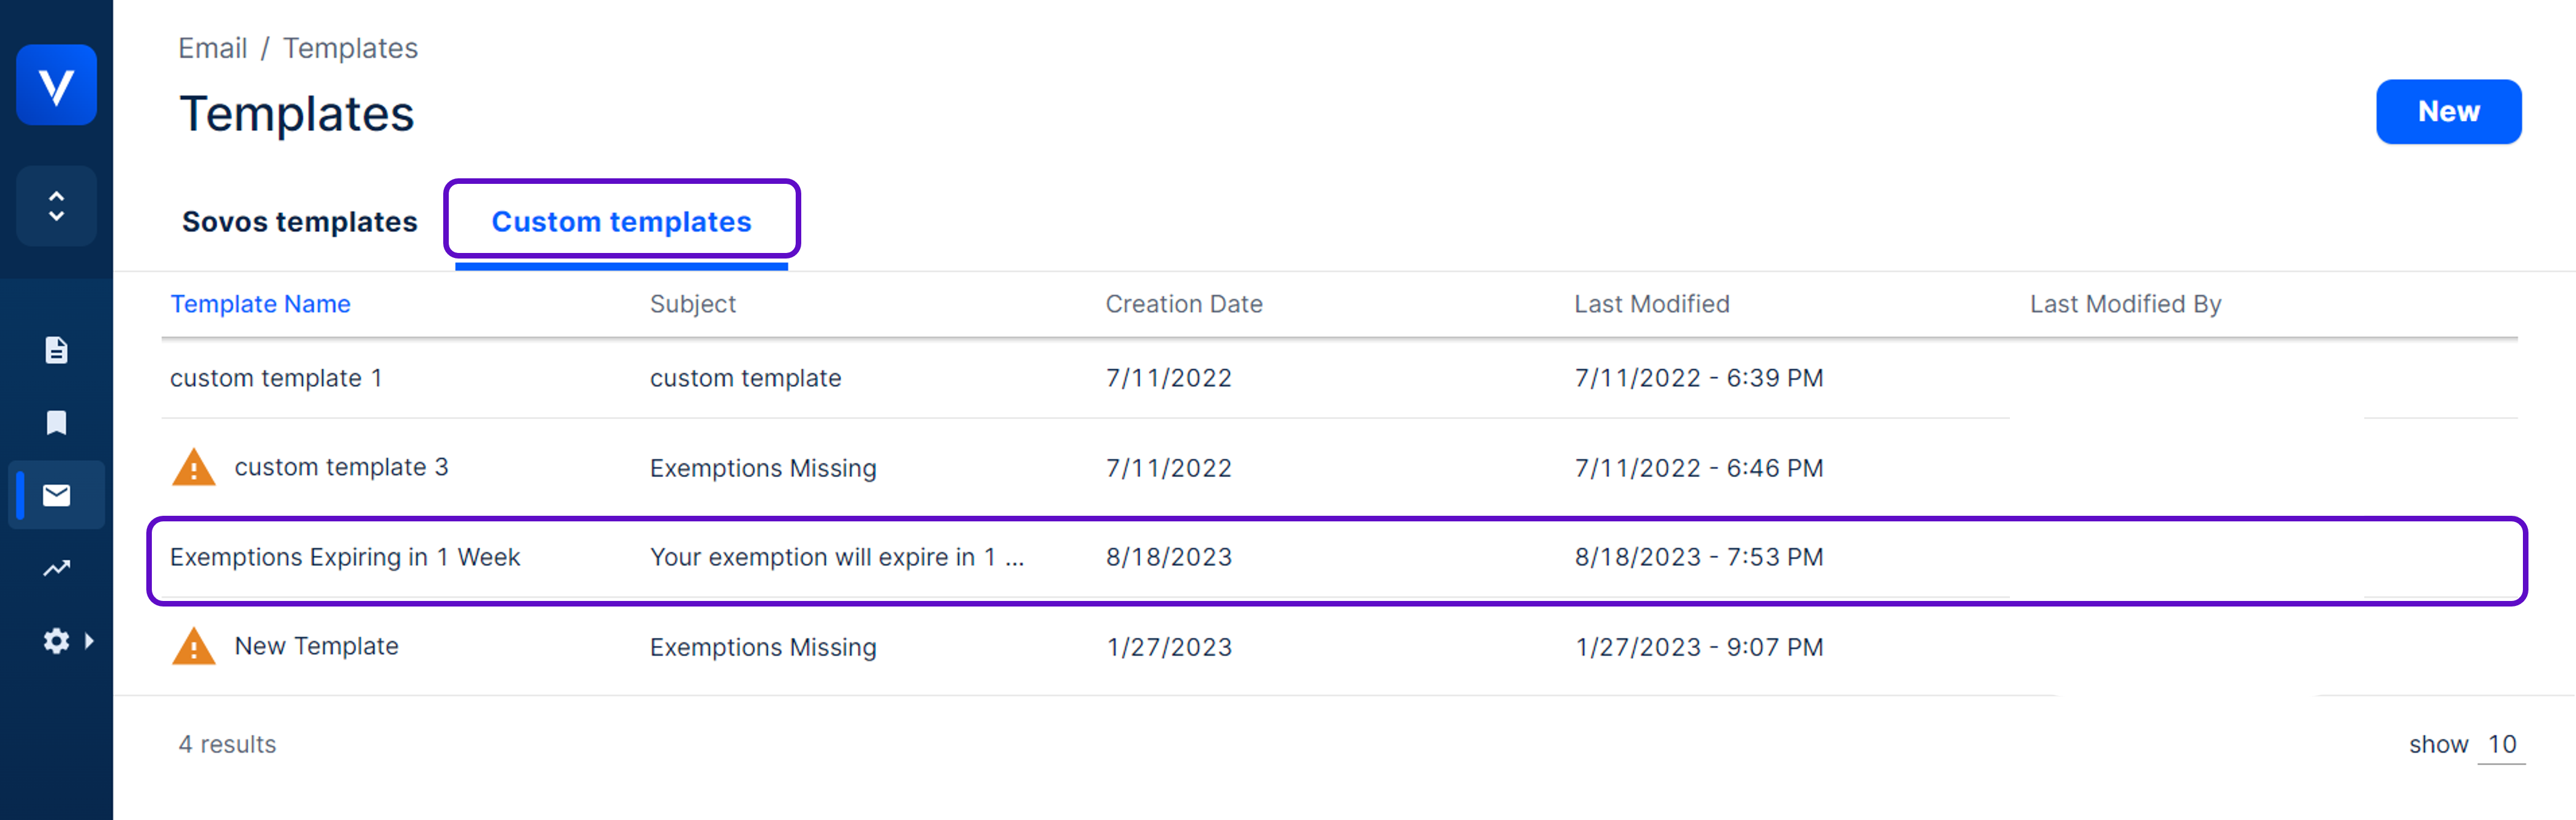2576x820 pixels.
Task: Click the Creation Date column header
Action: click(x=1183, y=304)
